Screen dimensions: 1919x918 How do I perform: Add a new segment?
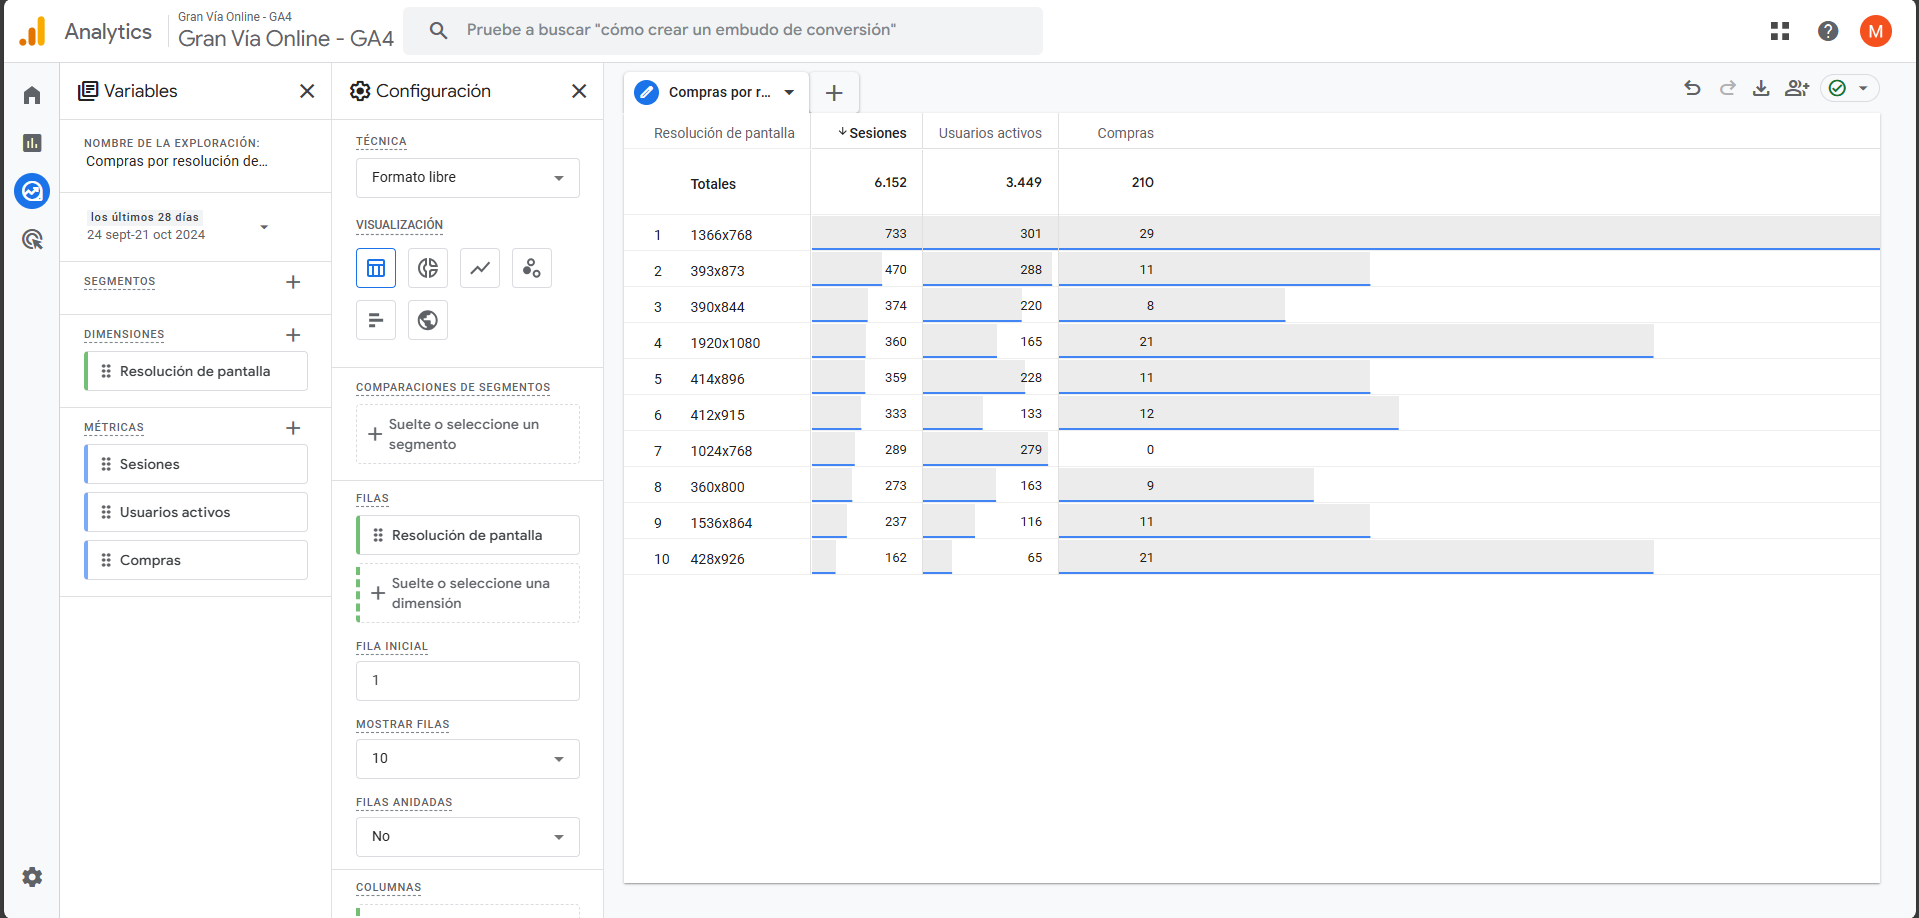pos(293,282)
